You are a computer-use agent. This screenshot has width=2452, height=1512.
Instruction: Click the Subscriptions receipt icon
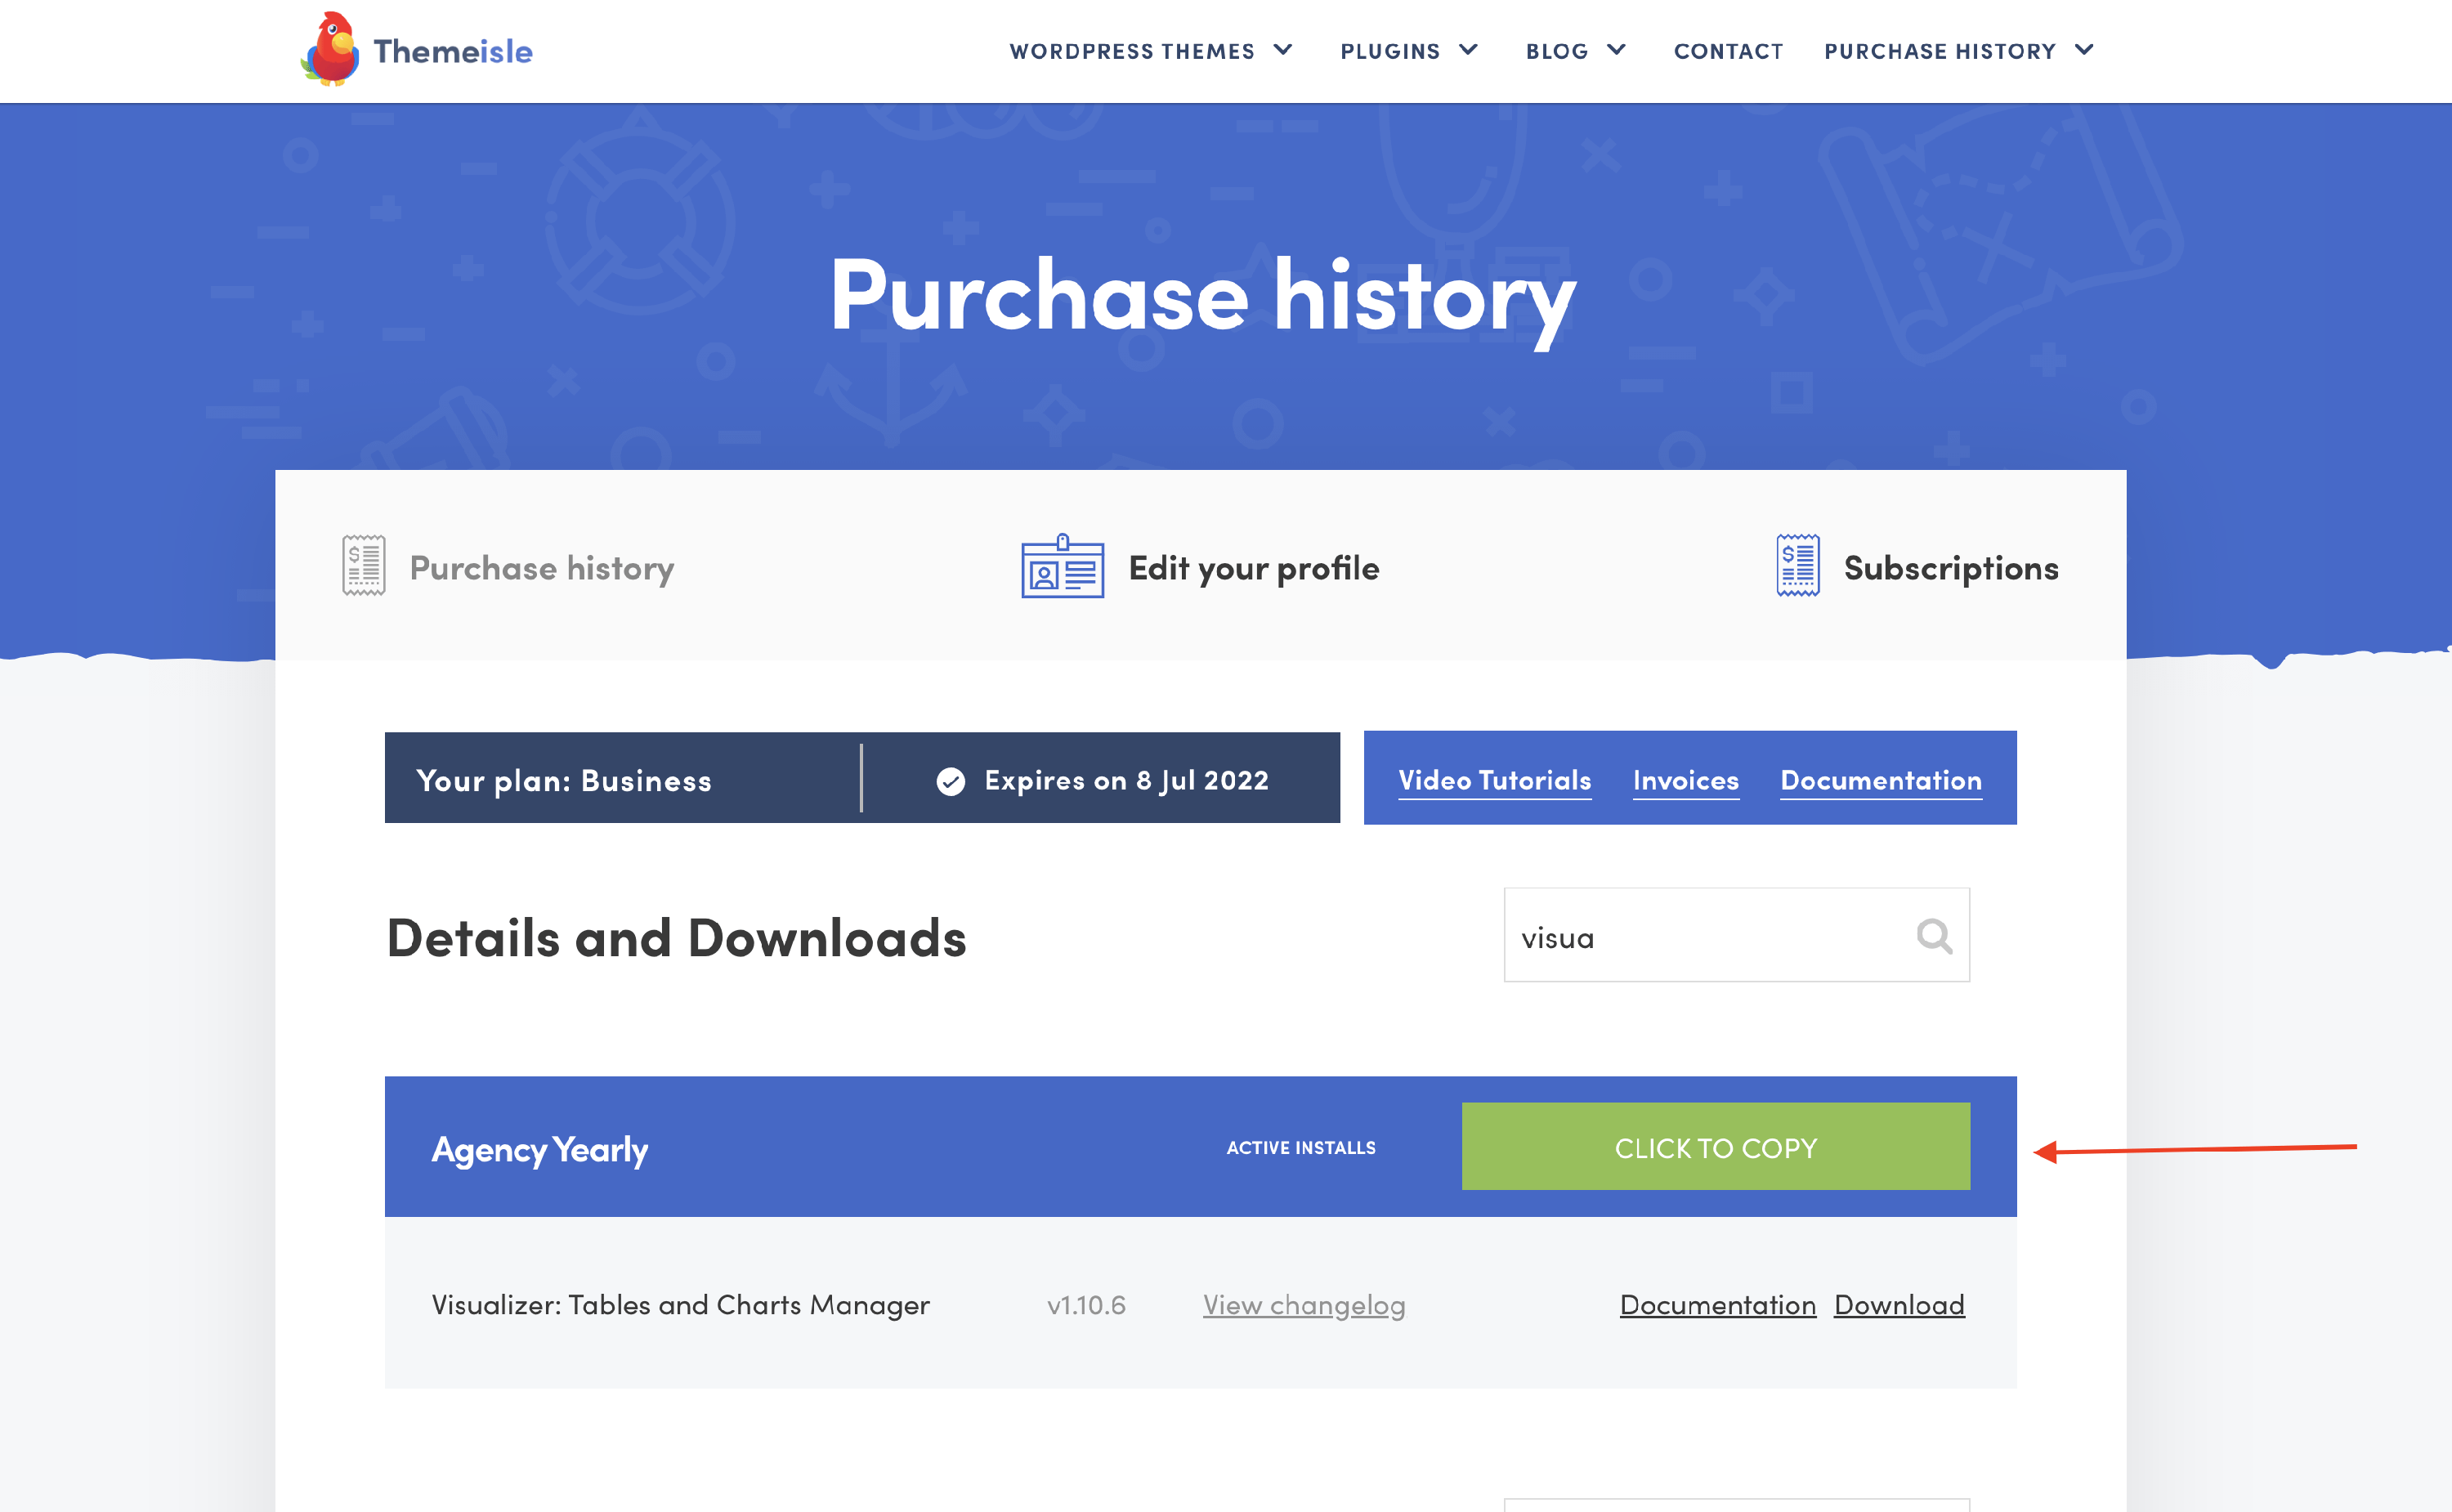[x=1797, y=566]
